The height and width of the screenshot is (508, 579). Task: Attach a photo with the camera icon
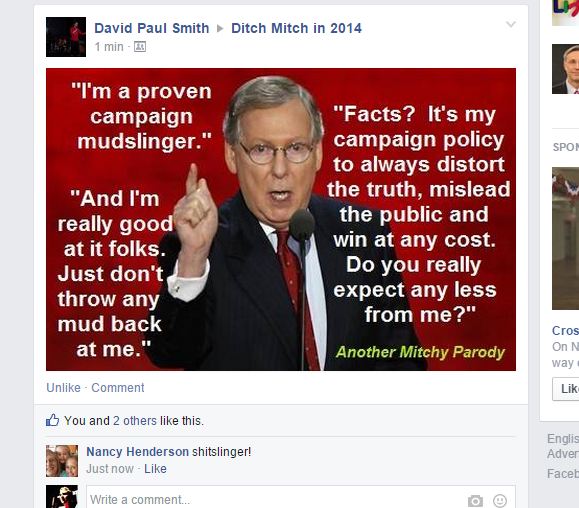coord(475,501)
